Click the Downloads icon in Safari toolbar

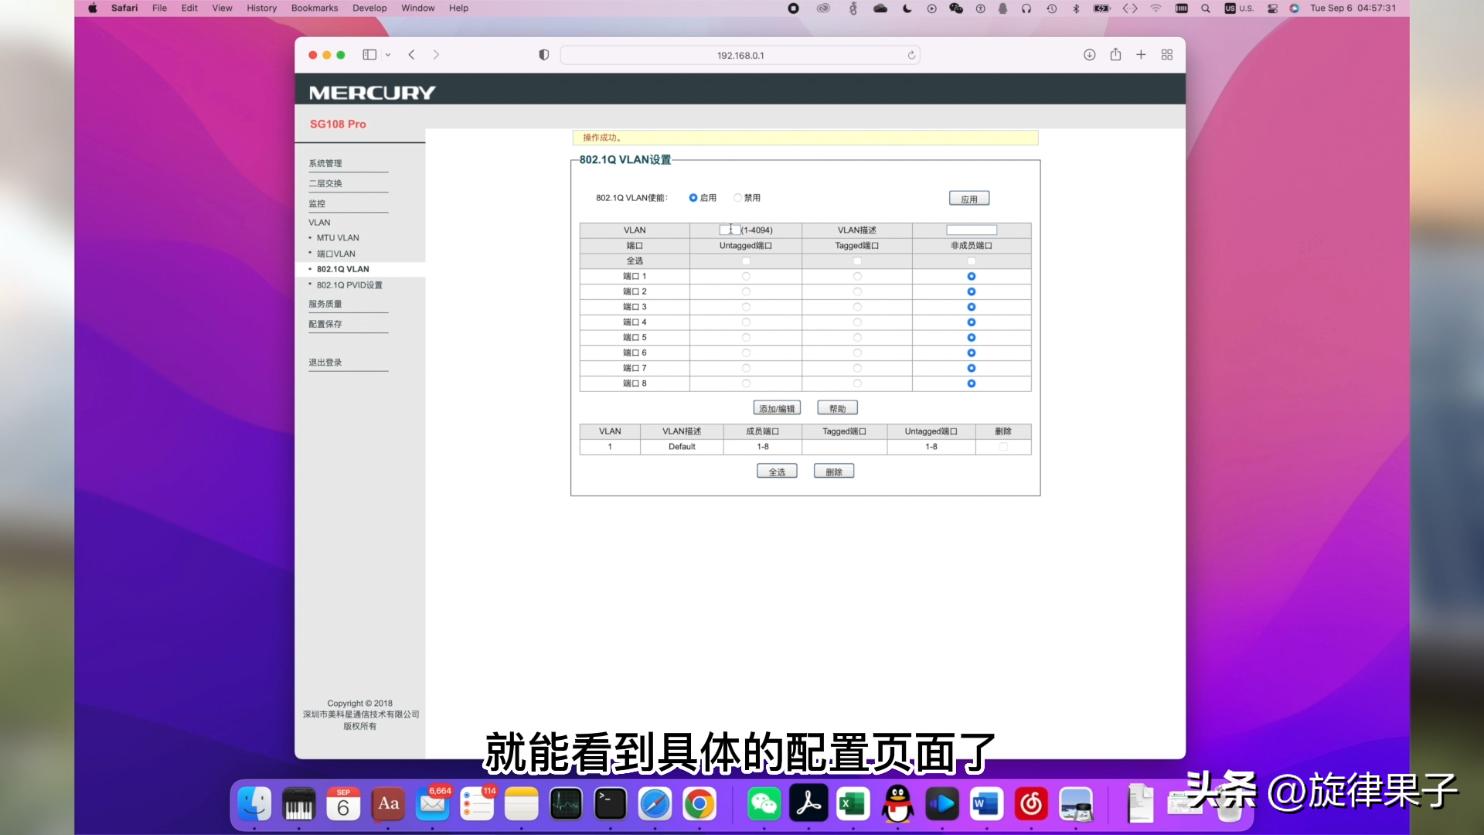1089,55
